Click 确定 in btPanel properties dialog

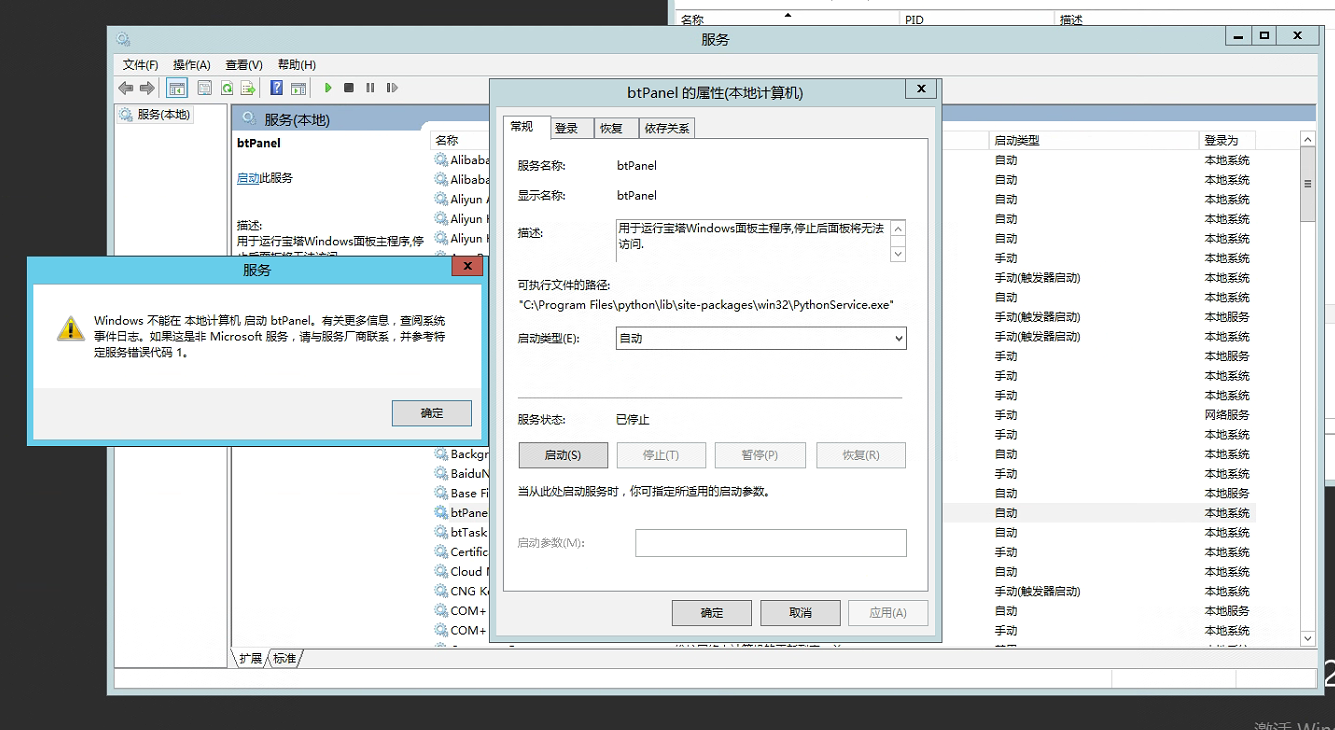coord(712,613)
